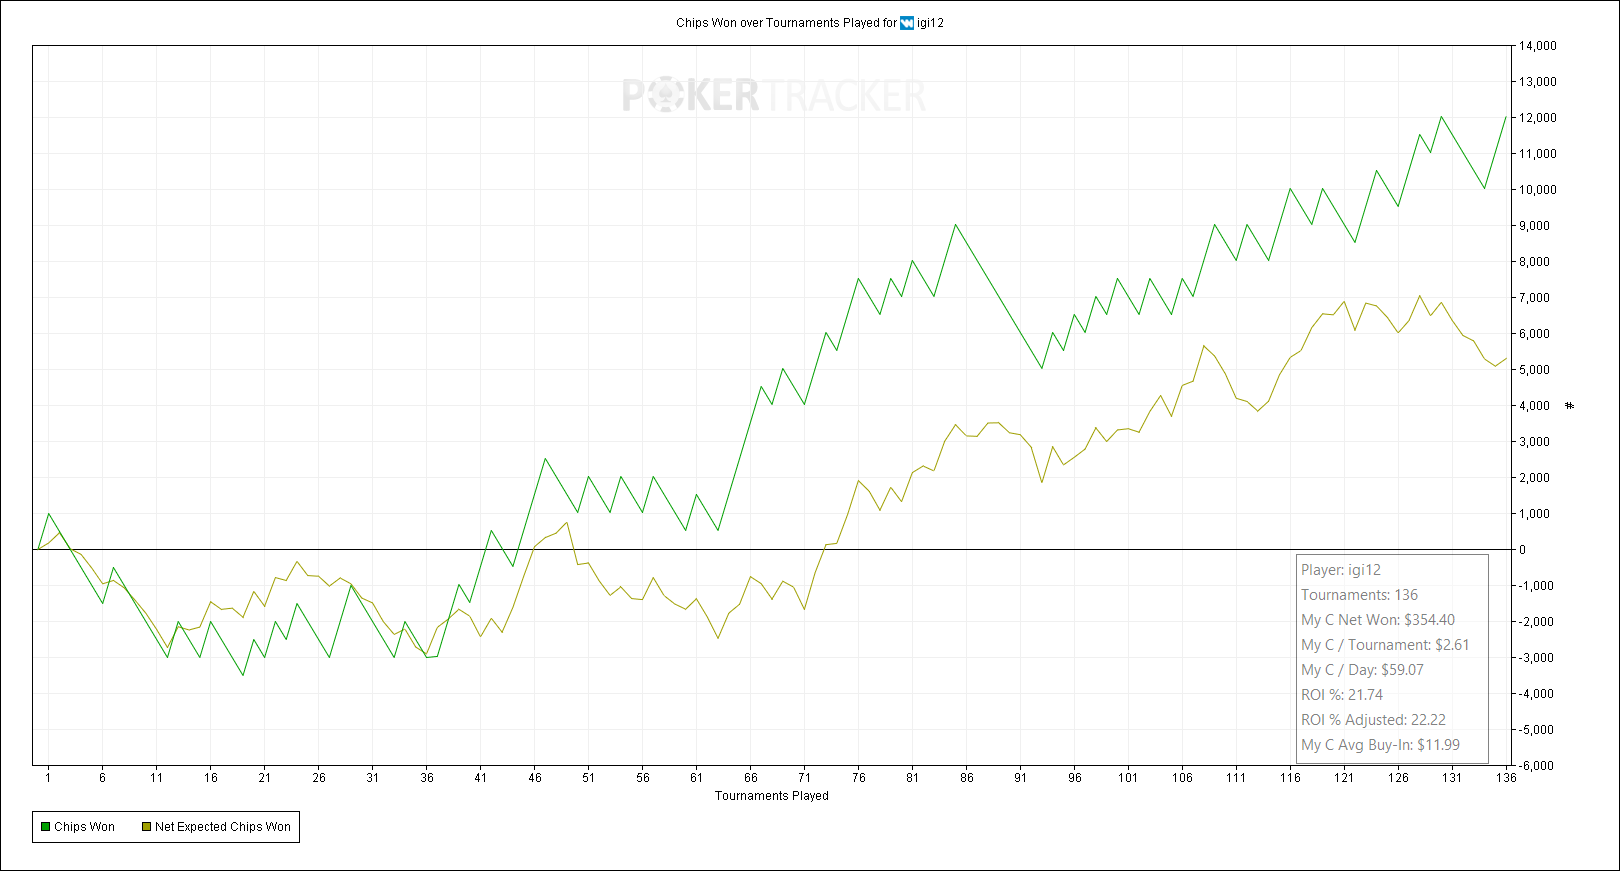The height and width of the screenshot is (871, 1620).
Task: Click the My C / Day $59.07 line
Action: coord(1361,670)
